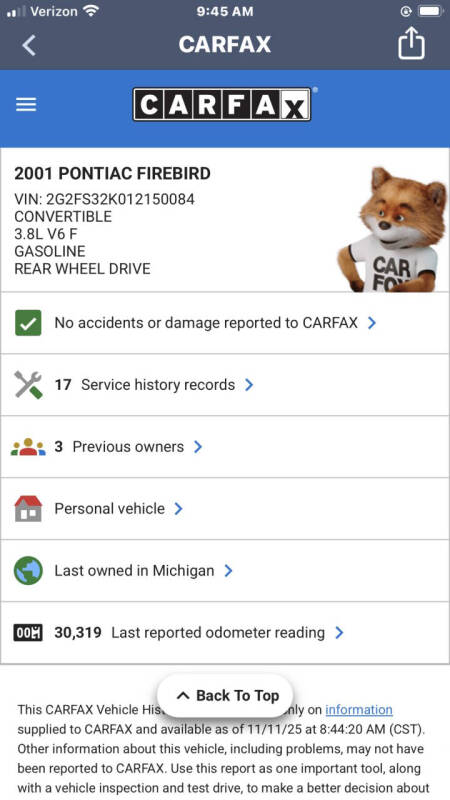The height and width of the screenshot is (800, 450).
Task: Open the share icon at top right
Action: point(411,43)
